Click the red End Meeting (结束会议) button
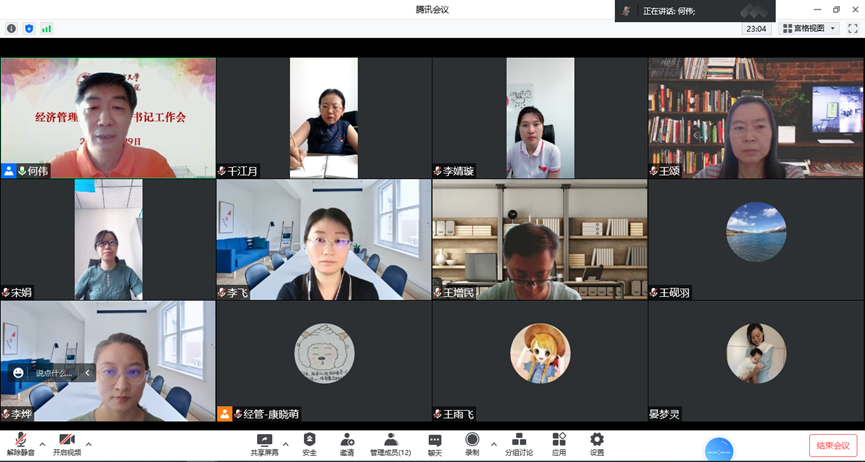Image resolution: width=865 pixels, height=462 pixels. (832, 446)
